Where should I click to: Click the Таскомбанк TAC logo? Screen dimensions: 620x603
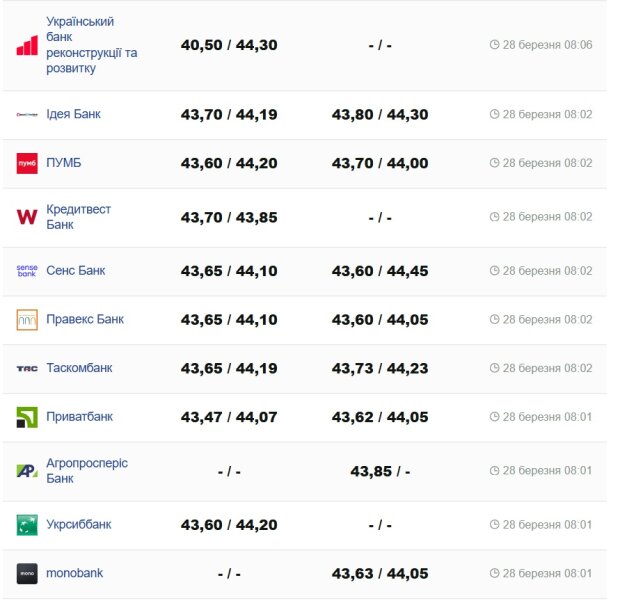coord(27,369)
